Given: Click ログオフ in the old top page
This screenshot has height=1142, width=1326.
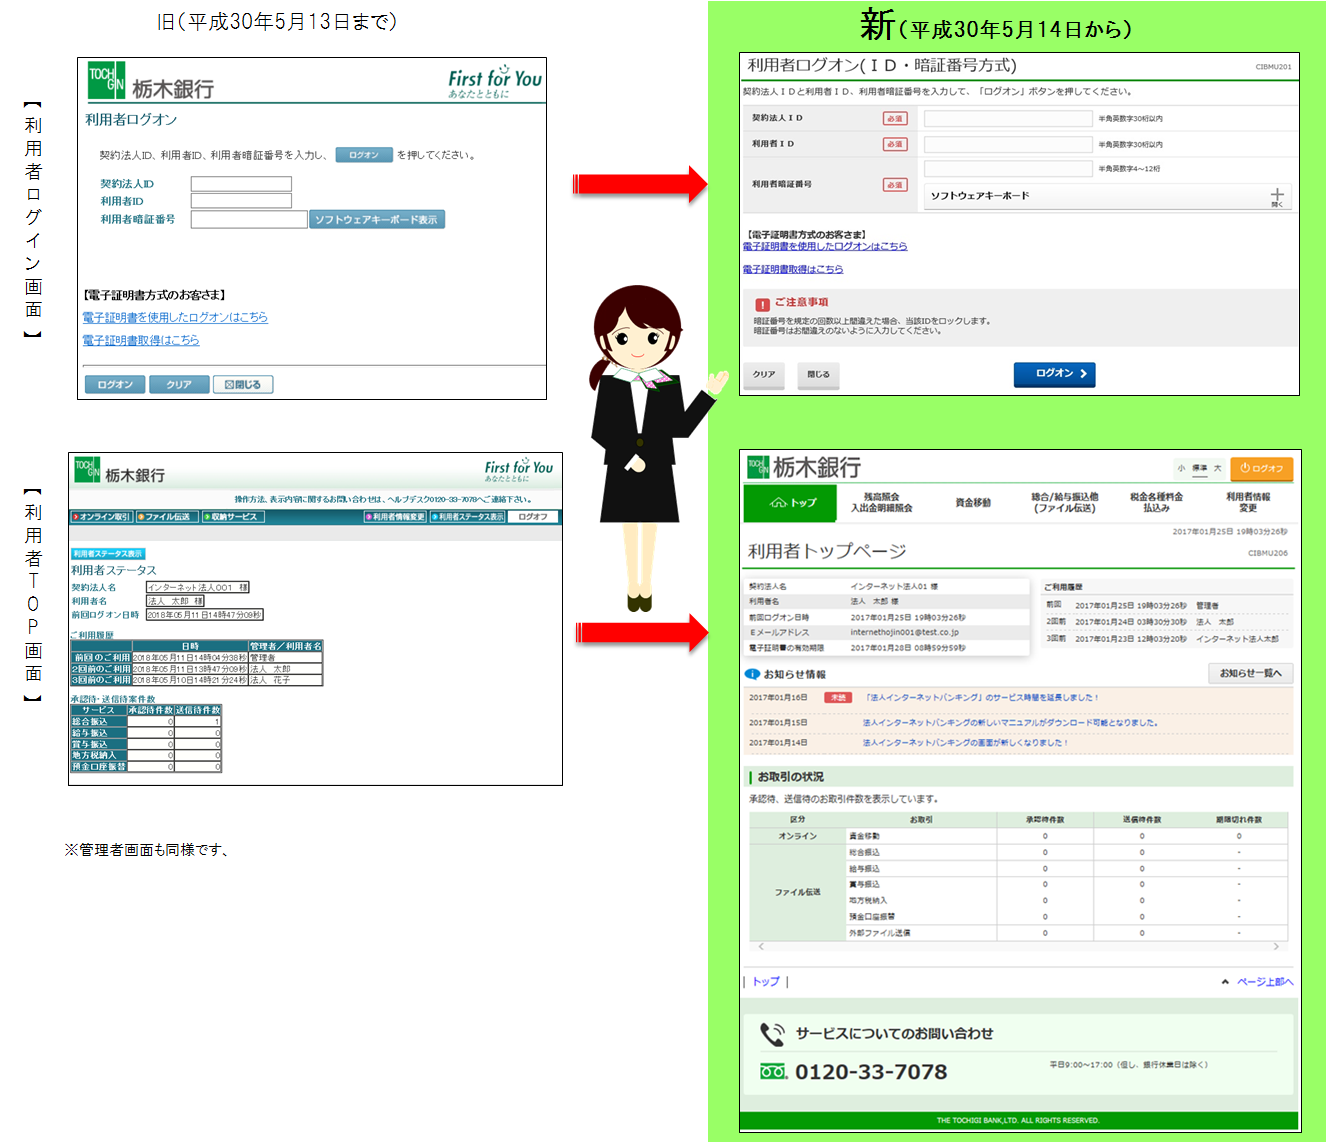Looking at the screenshot, I should [x=533, y=517].
